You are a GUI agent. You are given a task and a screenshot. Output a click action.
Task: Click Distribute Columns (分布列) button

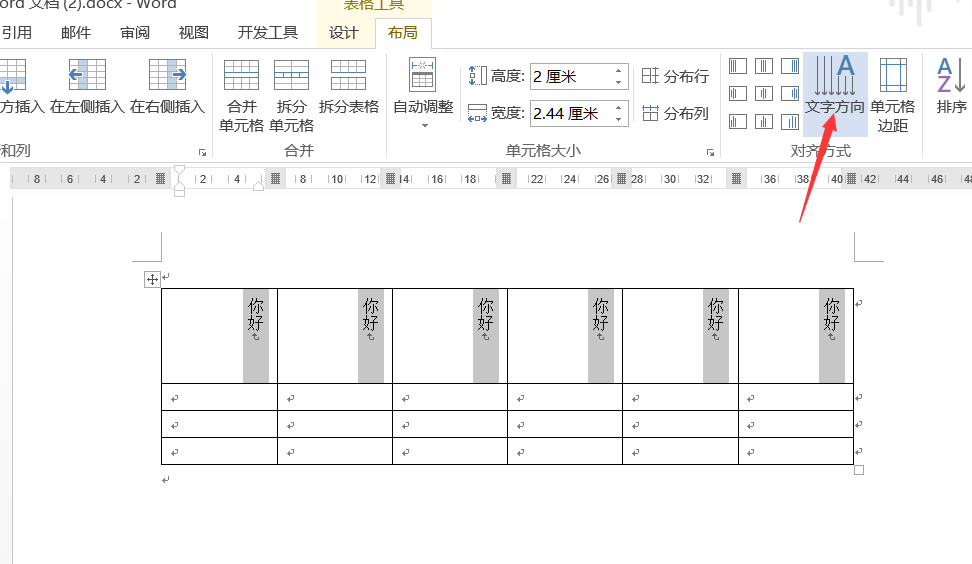(675, 113)
